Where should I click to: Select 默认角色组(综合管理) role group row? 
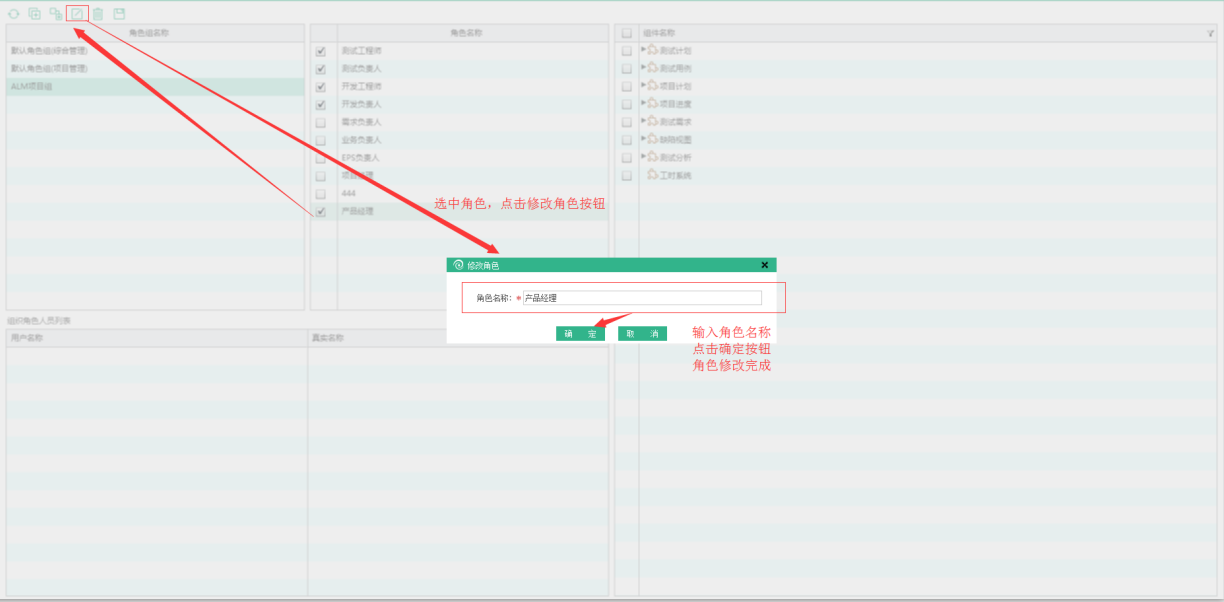click(x=155, y=51)
